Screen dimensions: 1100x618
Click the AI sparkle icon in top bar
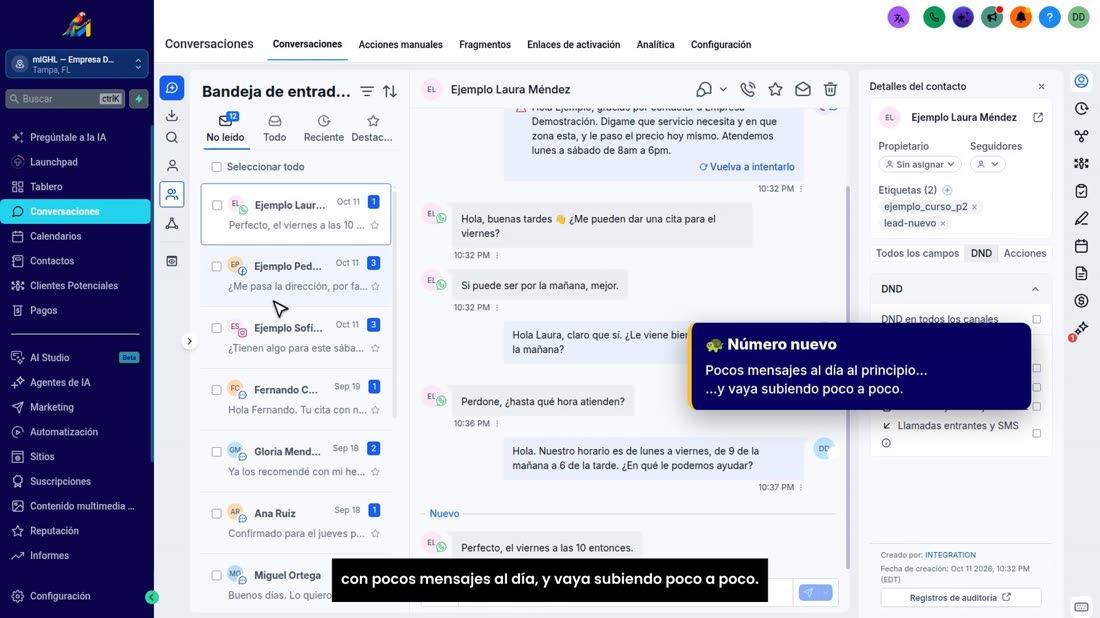pyautogui.click(x=963, y=18)
